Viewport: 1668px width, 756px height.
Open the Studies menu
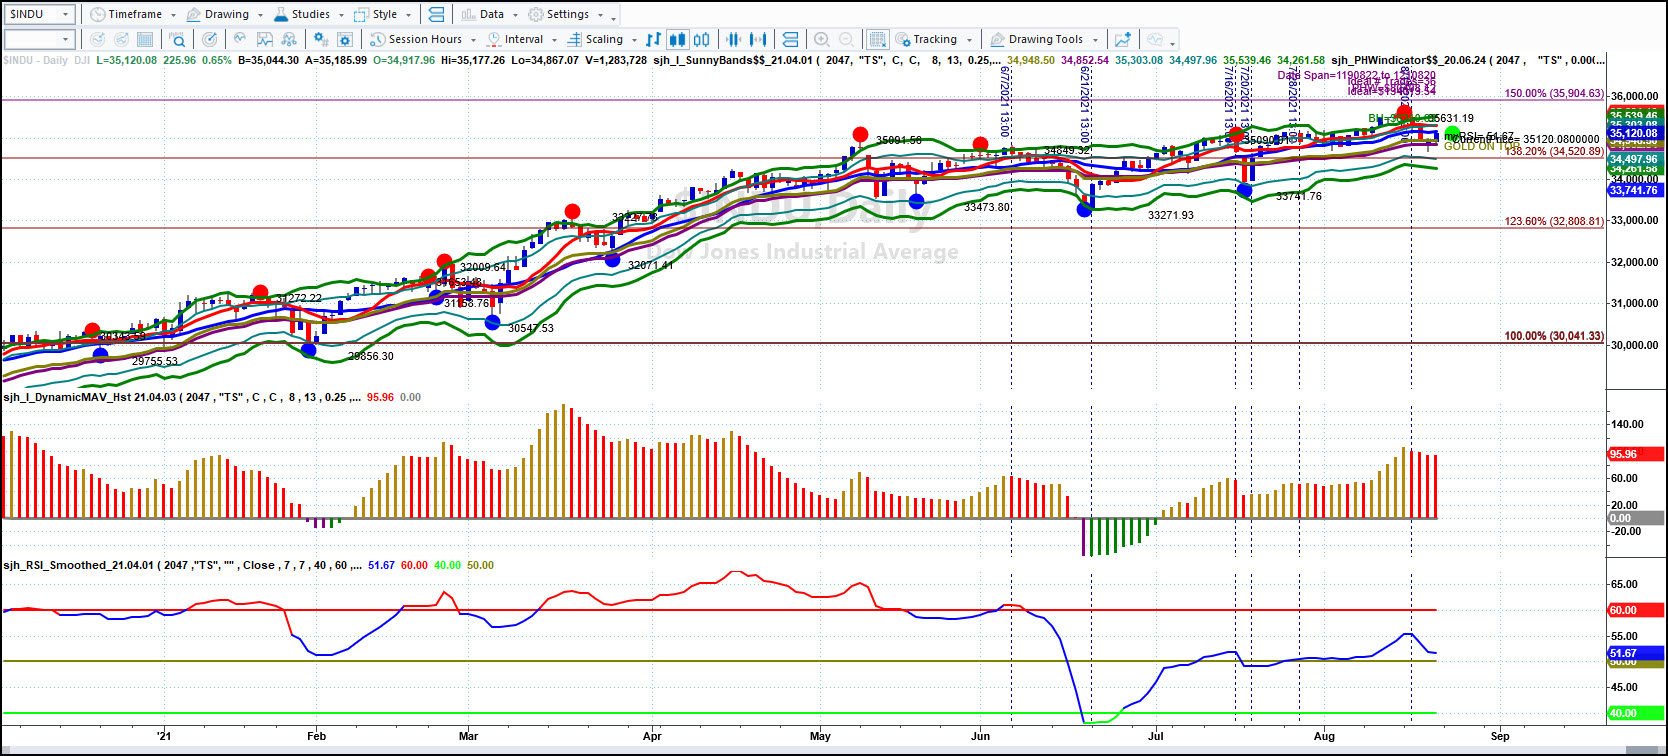[302, 14]
